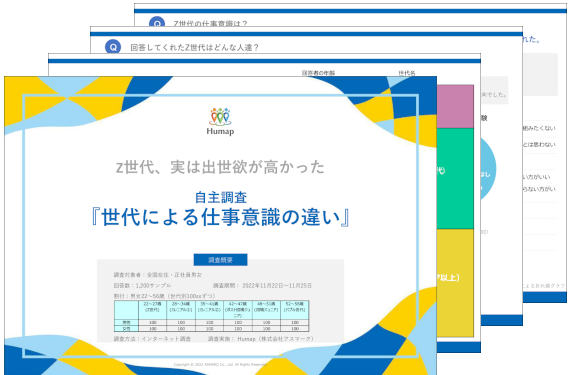Click the title 世代による仕事意識の違い

point(220,217)
